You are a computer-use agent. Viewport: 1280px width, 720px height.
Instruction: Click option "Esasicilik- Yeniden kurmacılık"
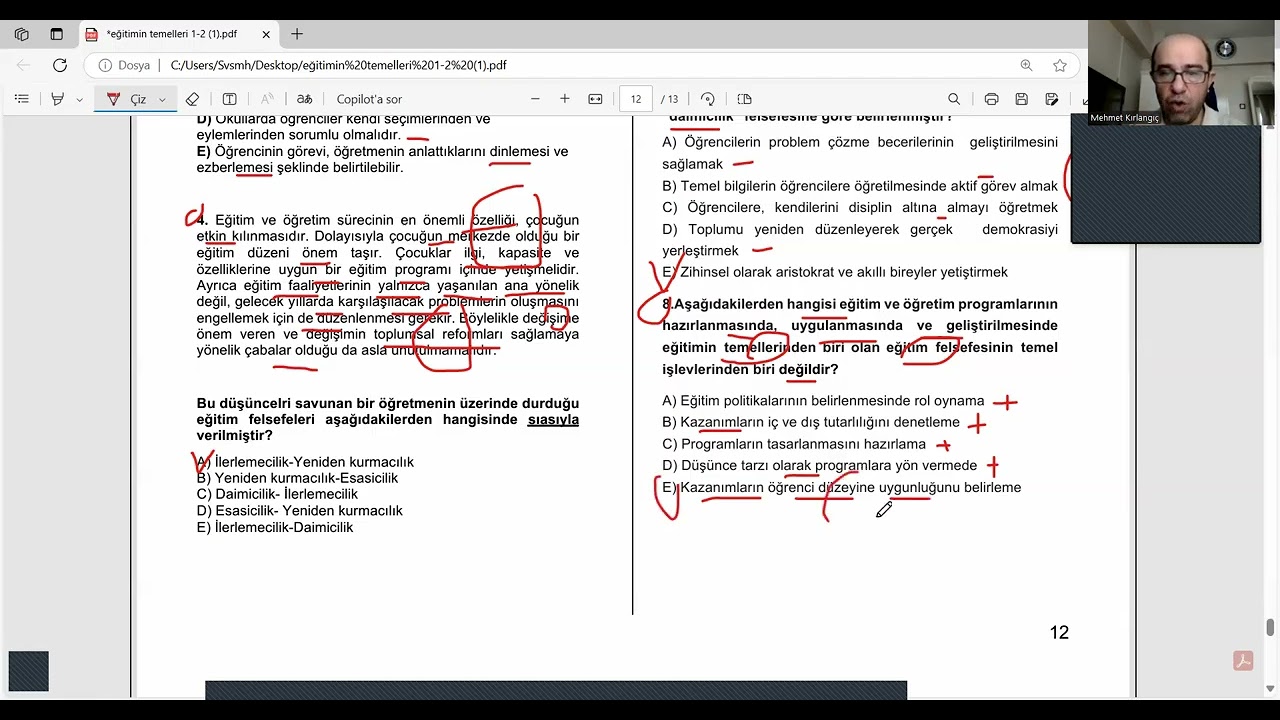309,510
